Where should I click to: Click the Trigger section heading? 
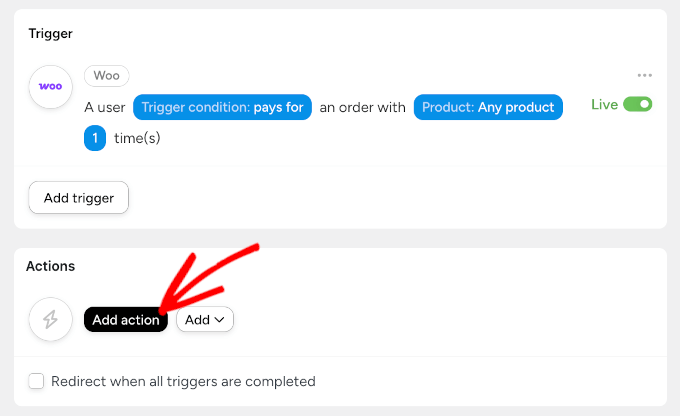[x=50, y=33]
